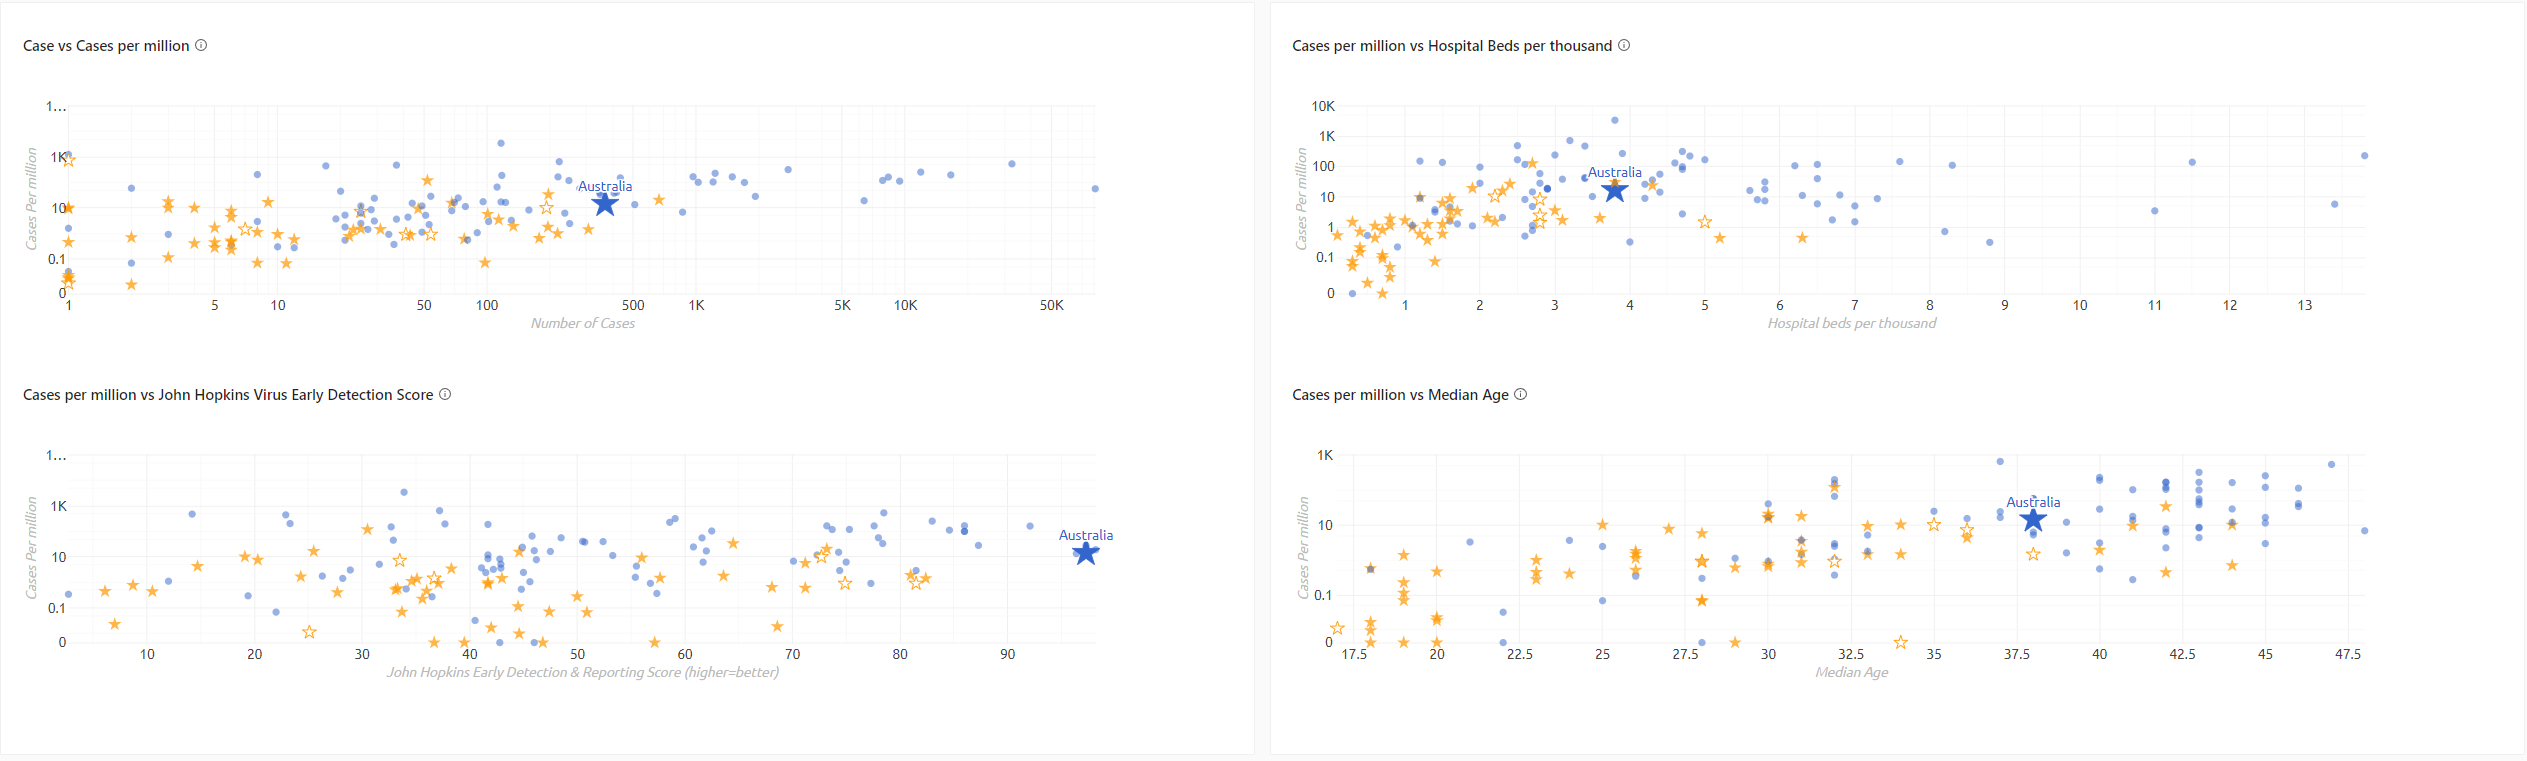Image resolution: width=2527 pixels, height=761 pixels.
Task: Click Australia label in John Hopkins Detection chart
Action: click(x=1086, y=535)
